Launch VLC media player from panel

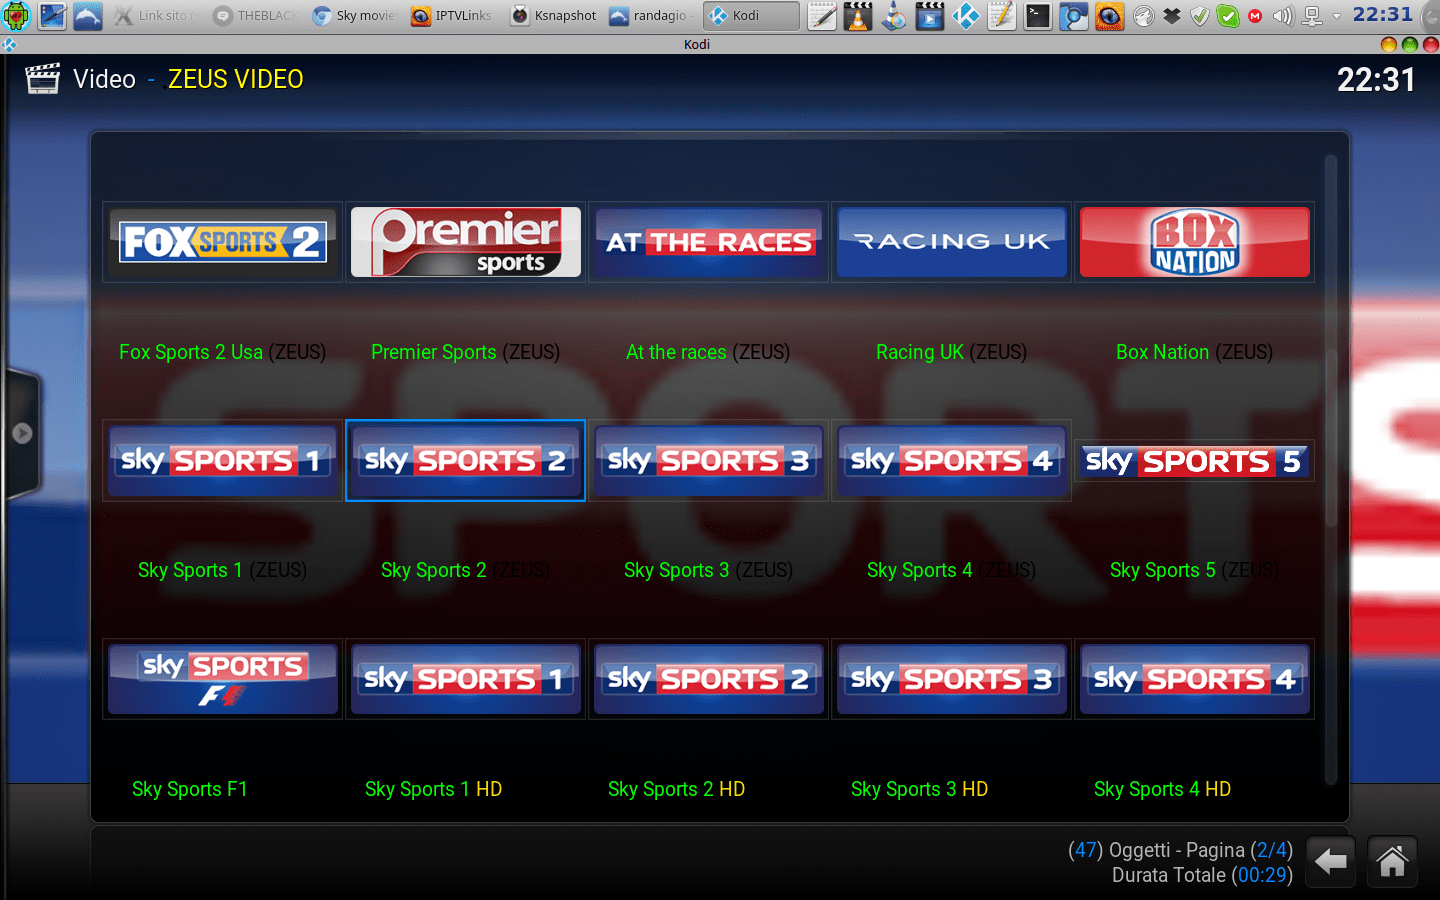tap(858, 15)
